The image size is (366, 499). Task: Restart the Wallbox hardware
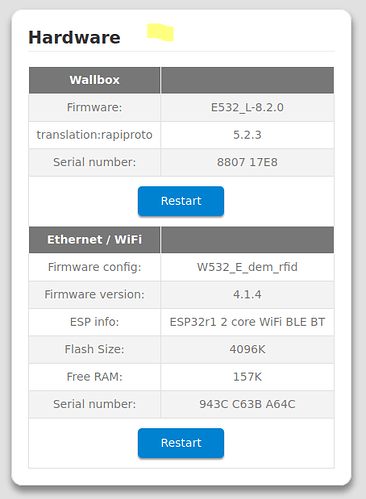coord(181,201)
